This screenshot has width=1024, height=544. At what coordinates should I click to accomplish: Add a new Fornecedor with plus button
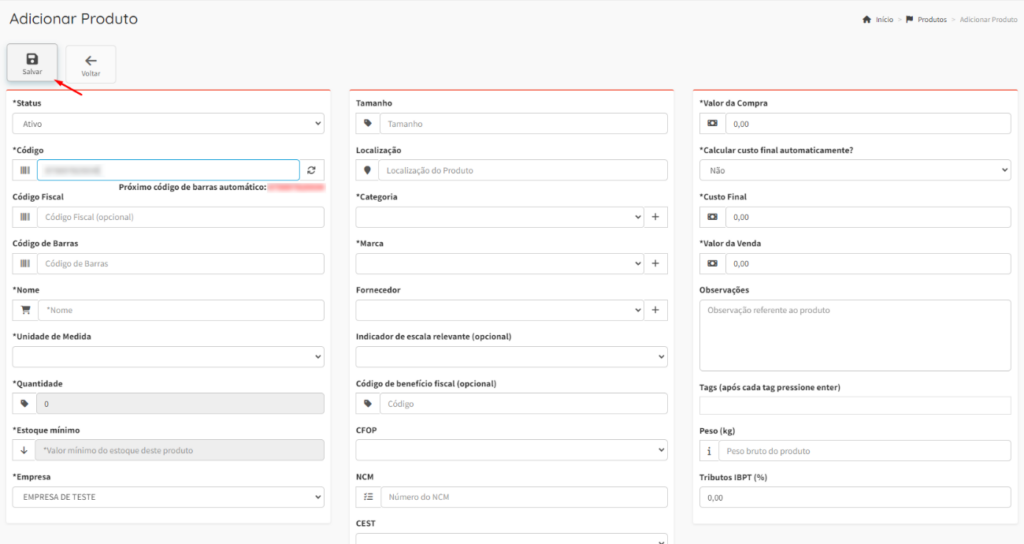coord(655,310)
